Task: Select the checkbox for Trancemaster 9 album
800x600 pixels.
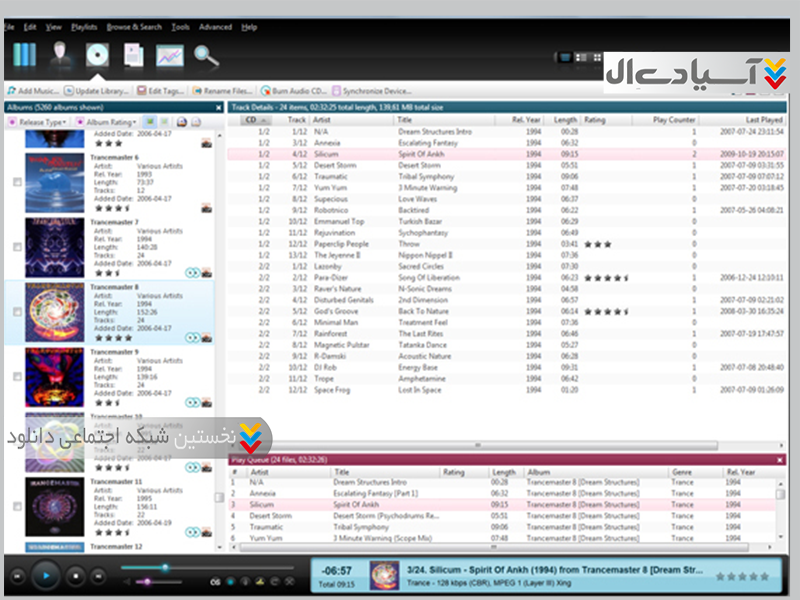Action: pyautogui.click(x=17, y=377)
